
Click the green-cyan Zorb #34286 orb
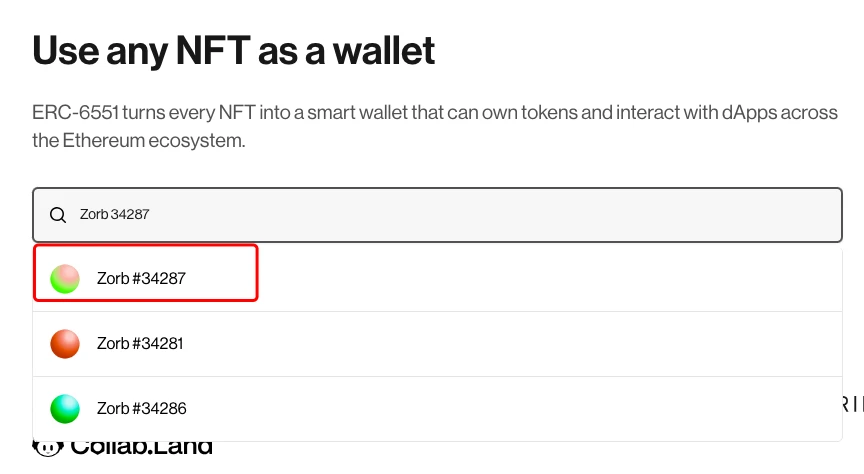click(x=65, y=408)
